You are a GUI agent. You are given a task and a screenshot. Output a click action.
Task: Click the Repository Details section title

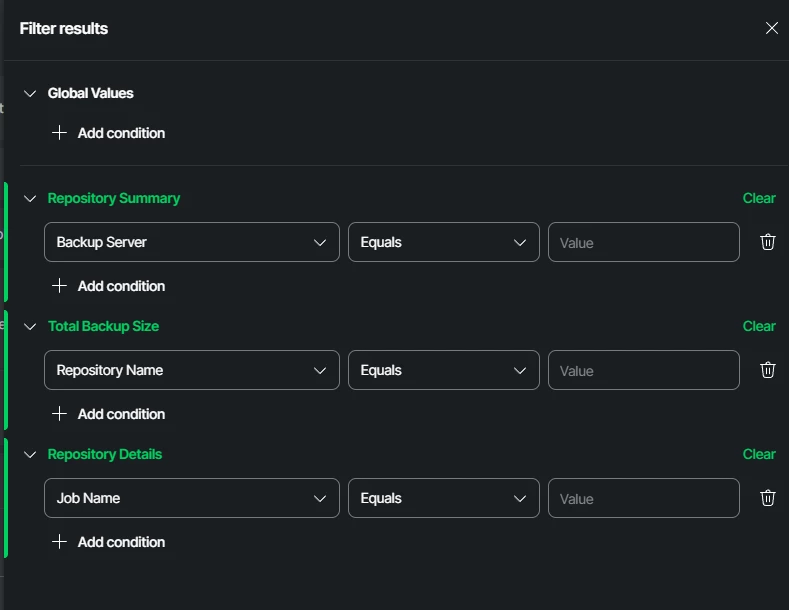[x=105, y=454]
